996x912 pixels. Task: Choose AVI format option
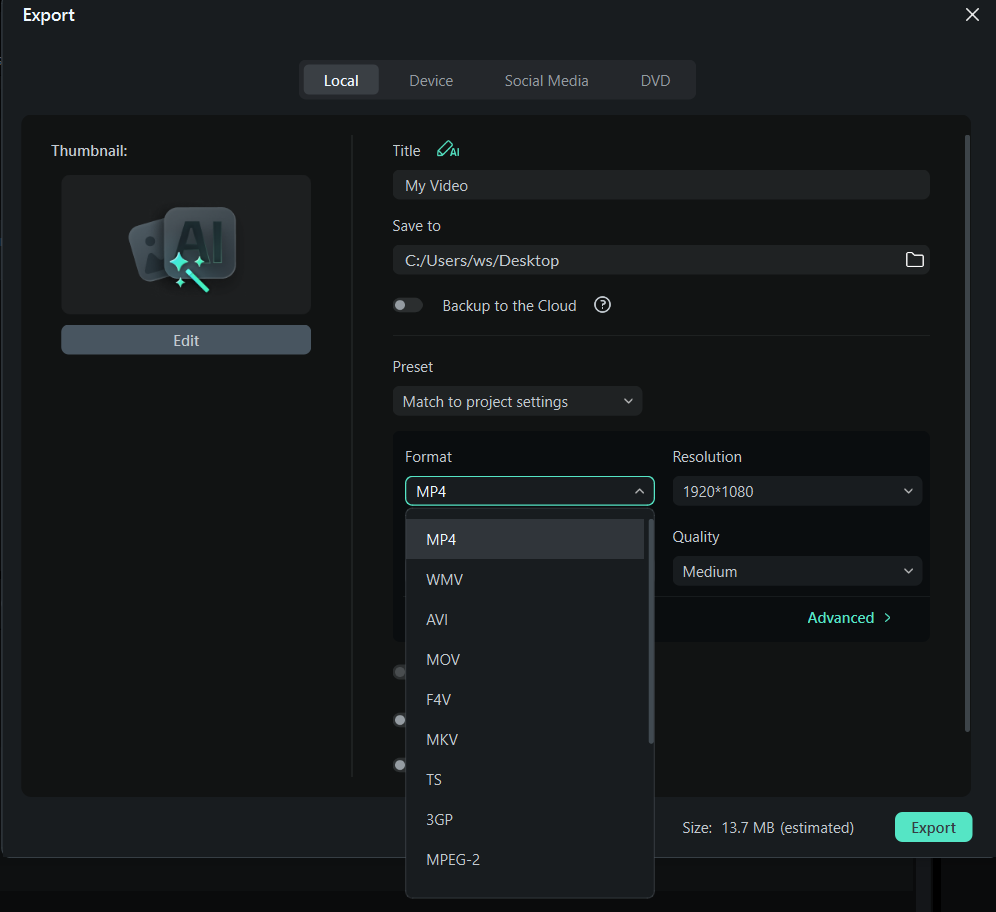tap(525, 619)
